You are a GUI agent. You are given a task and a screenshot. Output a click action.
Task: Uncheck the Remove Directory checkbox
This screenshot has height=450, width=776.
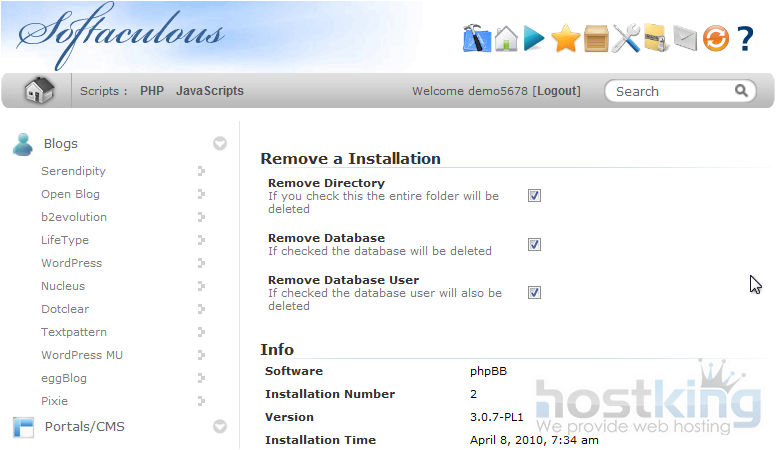534,196
